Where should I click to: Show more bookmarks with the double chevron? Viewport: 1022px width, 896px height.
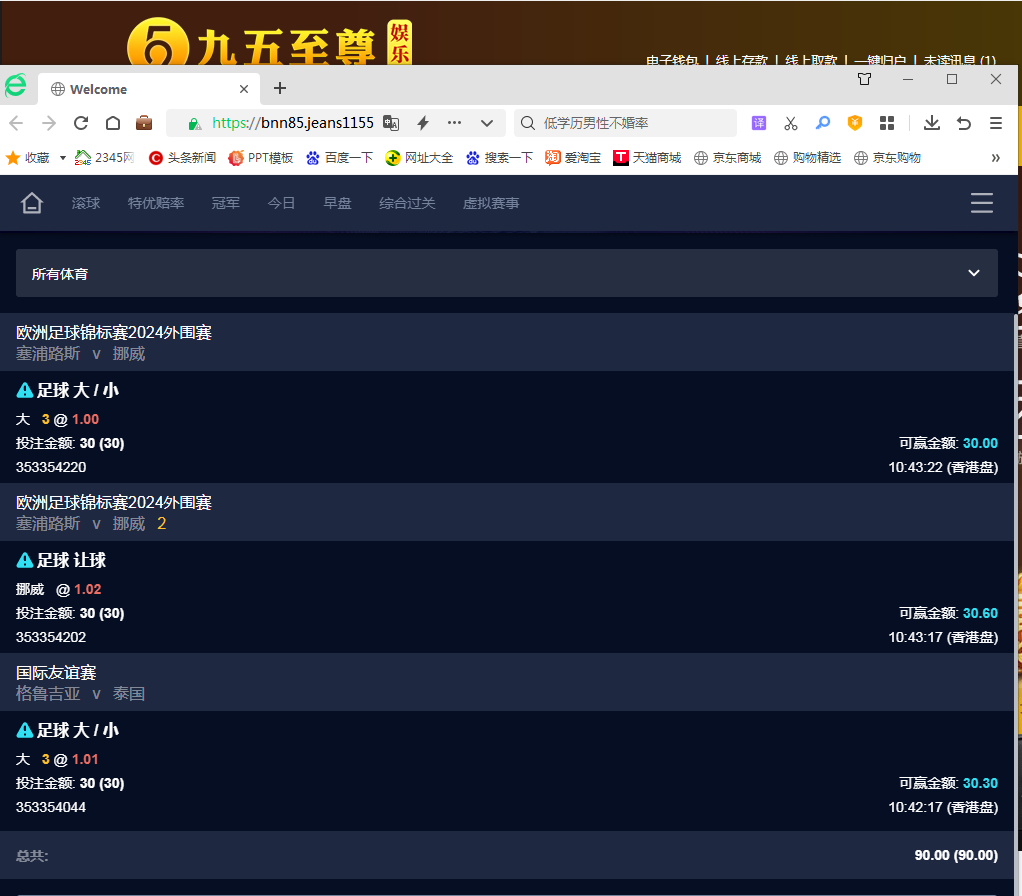pyautogui.click(x=995, y=158)
